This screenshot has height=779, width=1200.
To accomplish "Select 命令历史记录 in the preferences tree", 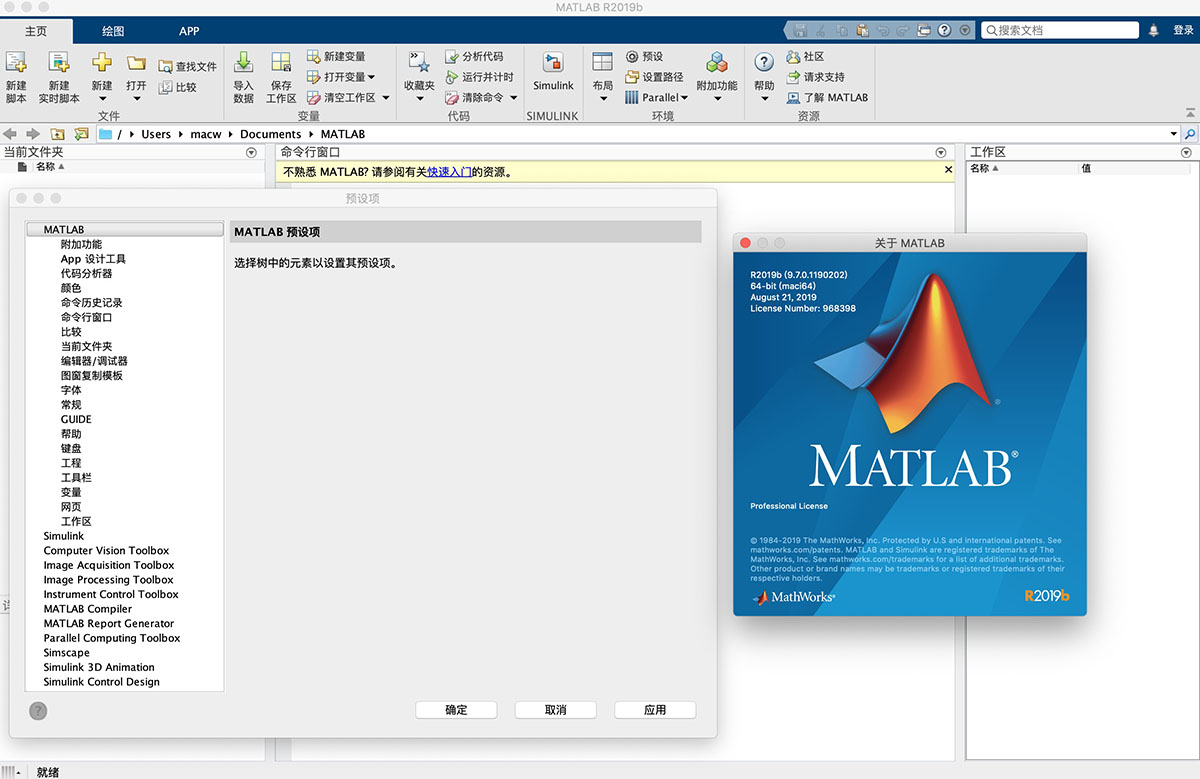I will (x=91, y=303).
